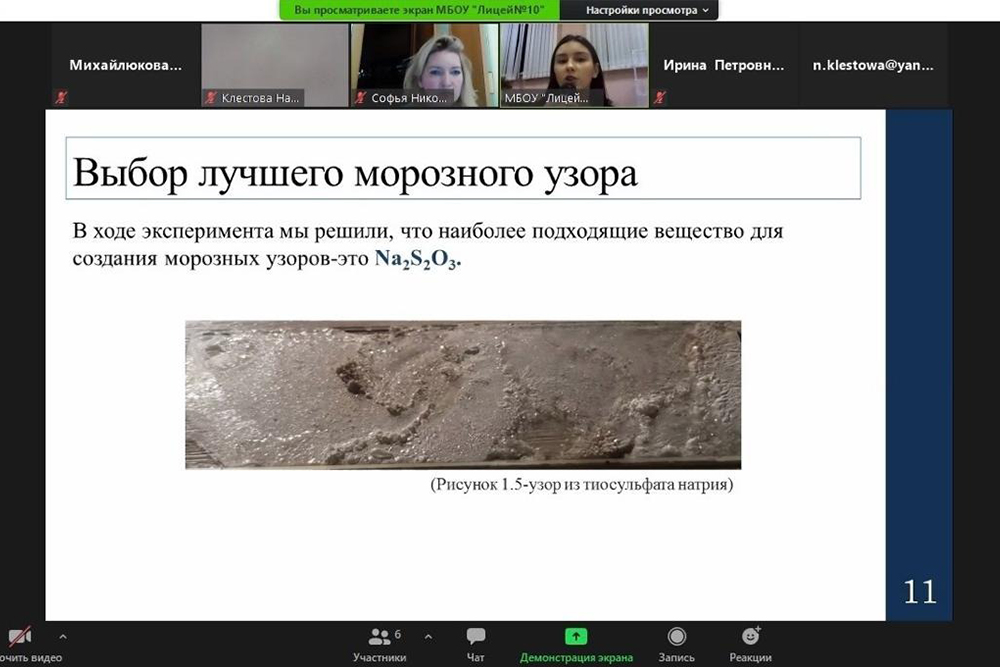Expand the chevron next to Участники
The height and width of the screenshot is (667, 1000).
(x=428, y=636)
